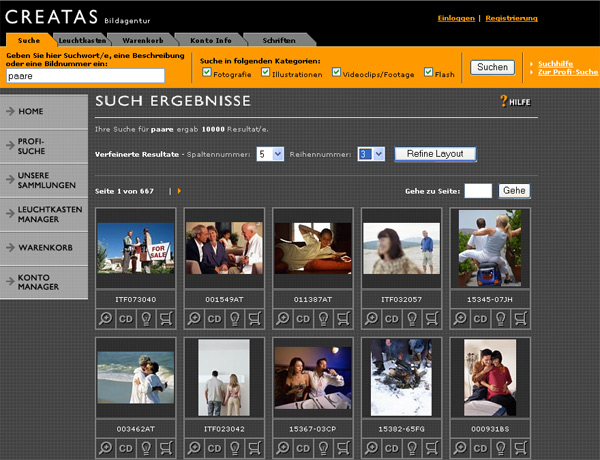Go to next page using orange arrow
This screenshot has height=460, width=600.
pyautogui.click(x=179, y=190)
